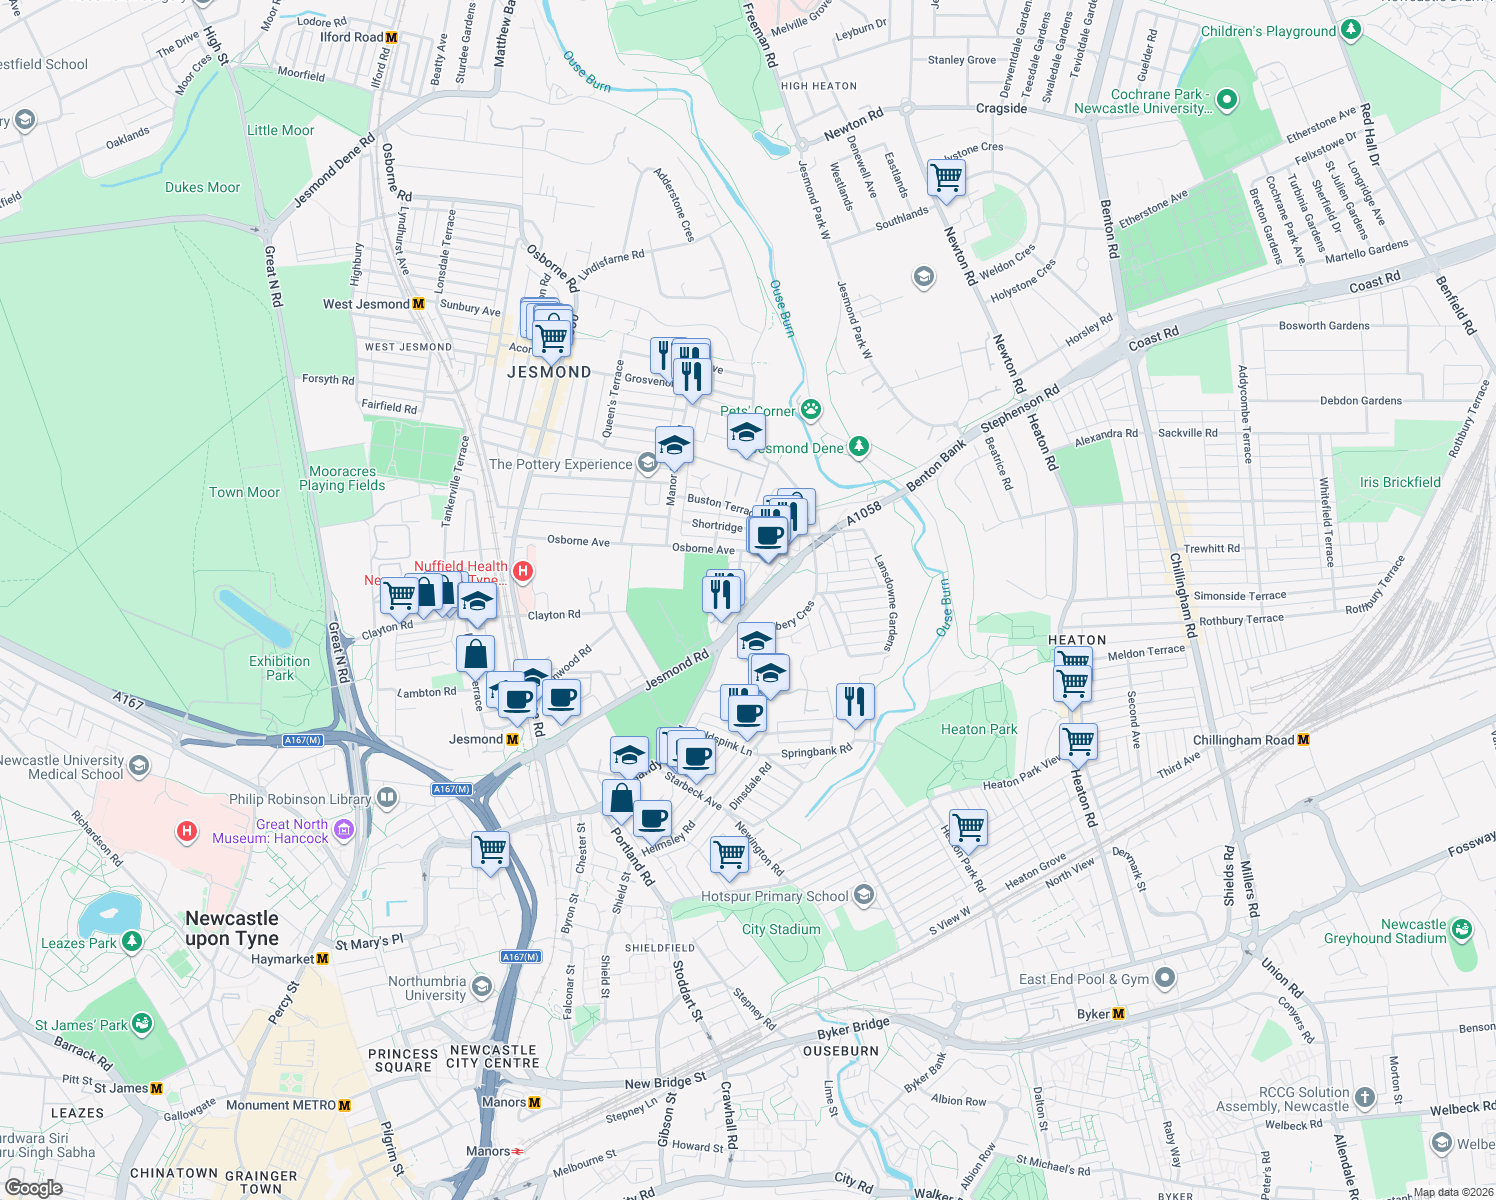
Task: Click the graduation cap icon near The Pottery Experience
Action: (x=675, y=446)
